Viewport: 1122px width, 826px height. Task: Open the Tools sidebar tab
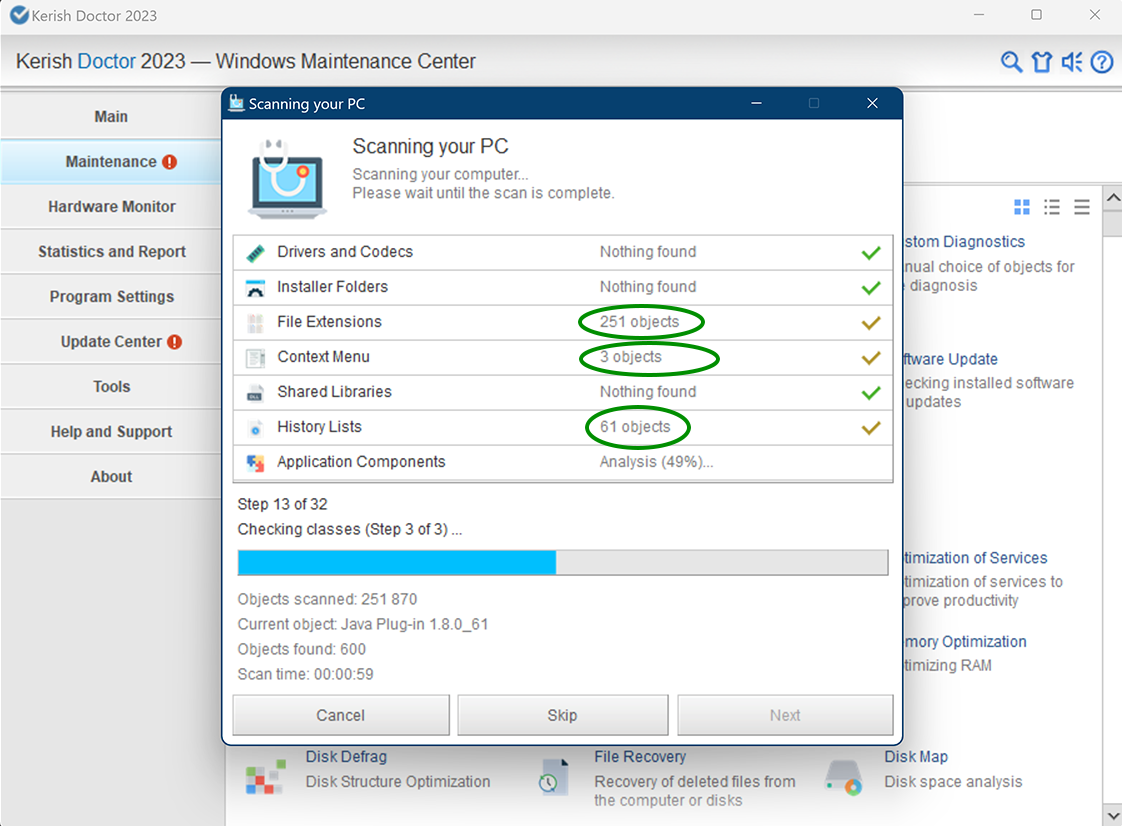click(111, 387)
